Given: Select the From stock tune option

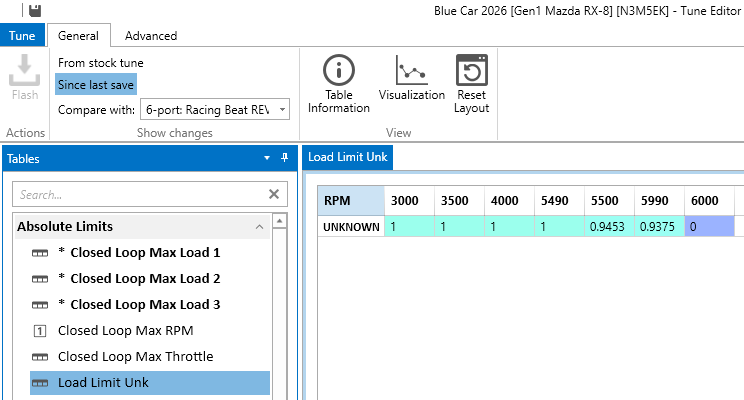Looking at the screenshot, I should [x=101, y=62].
